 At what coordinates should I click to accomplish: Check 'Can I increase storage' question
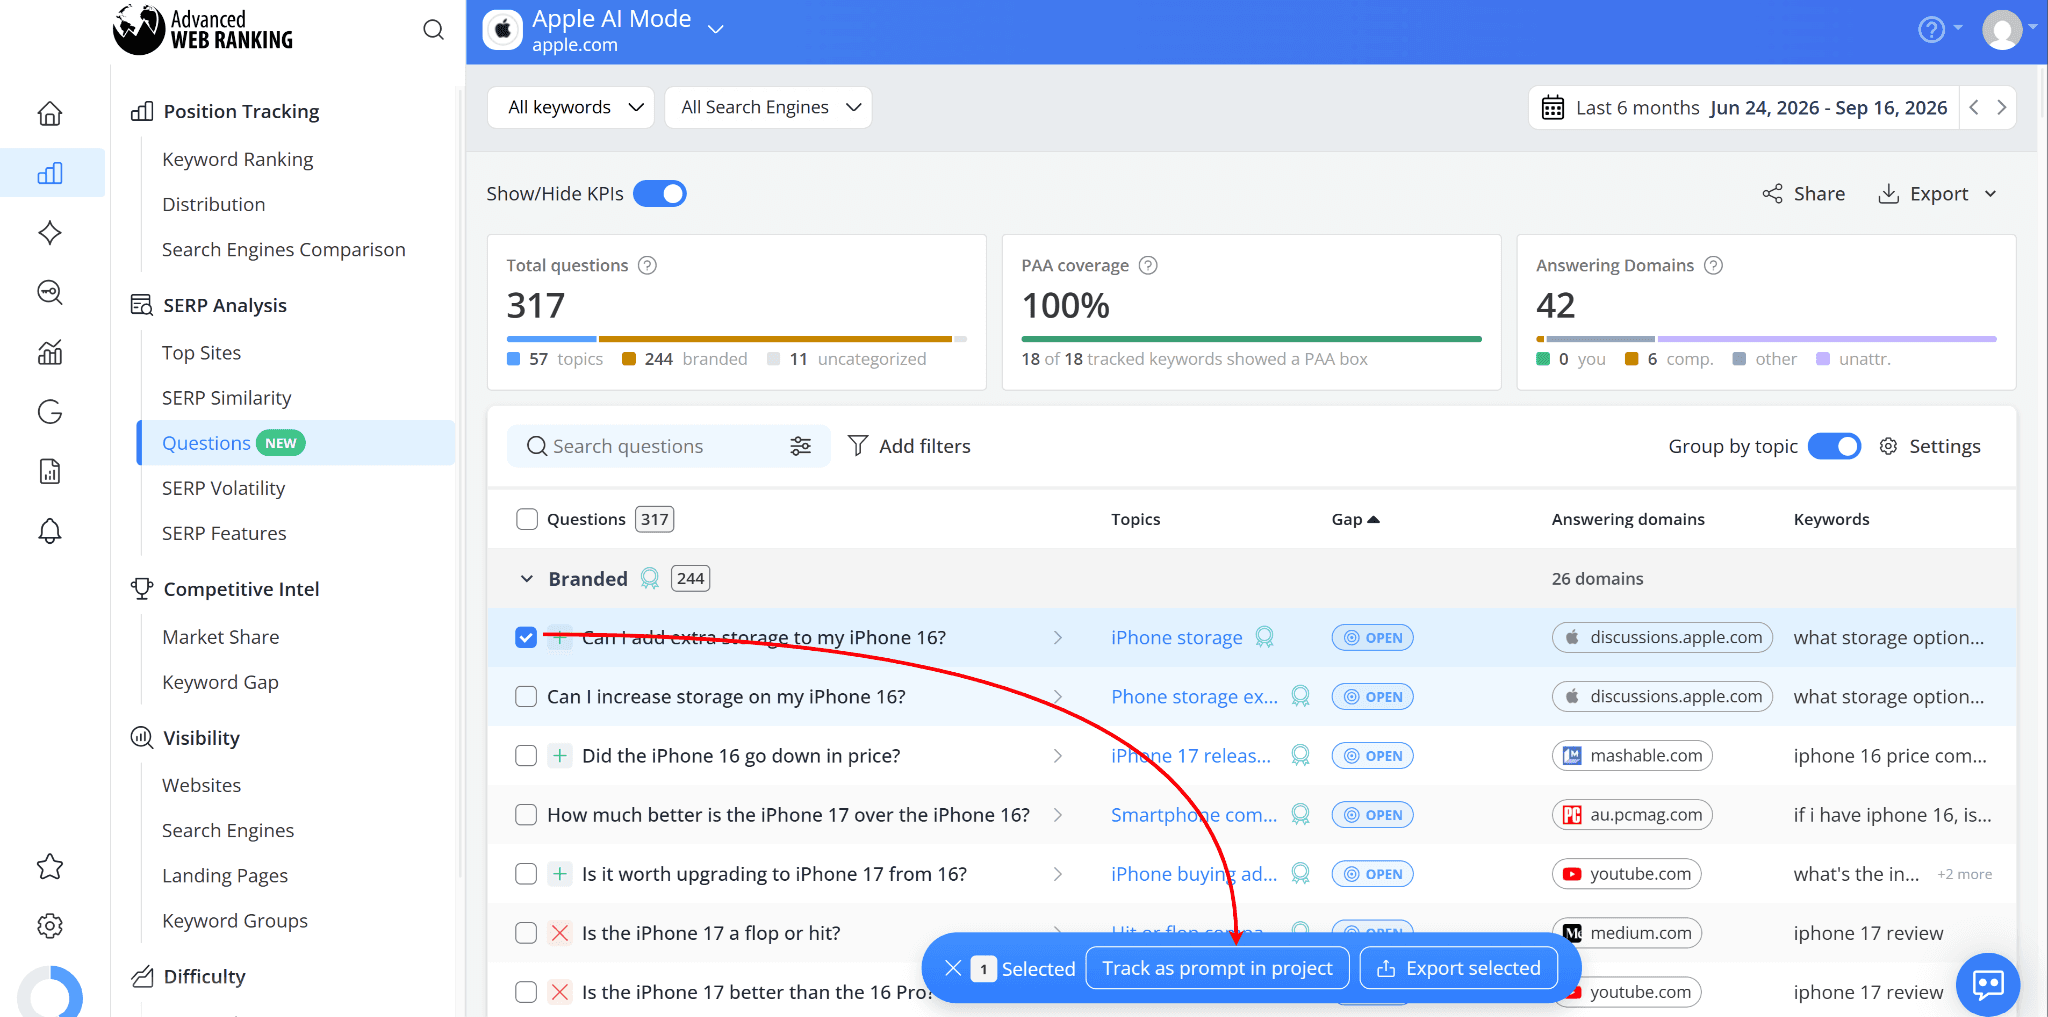pyautogui.click(x=526, y=696)
